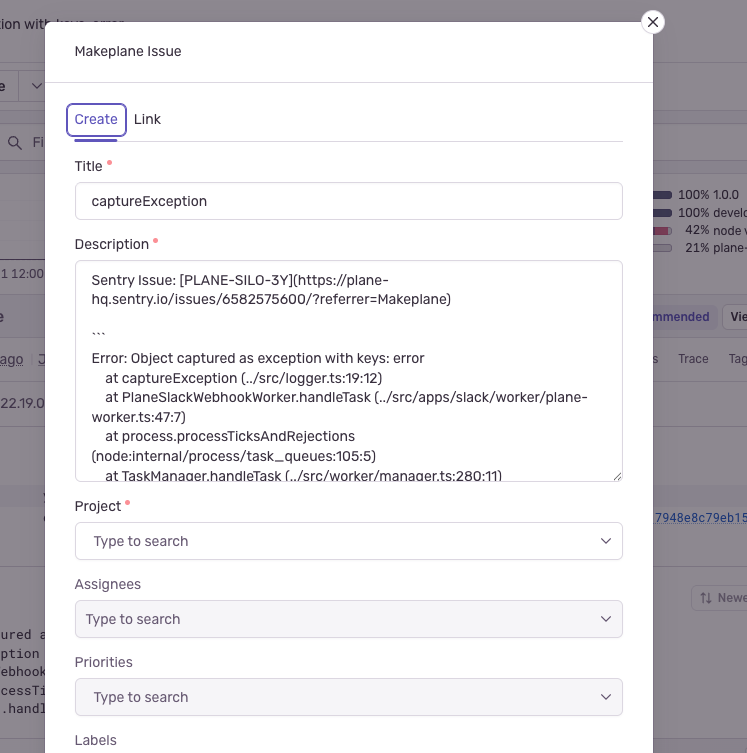Image resolution: width=747 pixels, height=753 pixels.
Task: Open the Assignees search dropdown
Action: pyautogui.click(x=349, y=619)
